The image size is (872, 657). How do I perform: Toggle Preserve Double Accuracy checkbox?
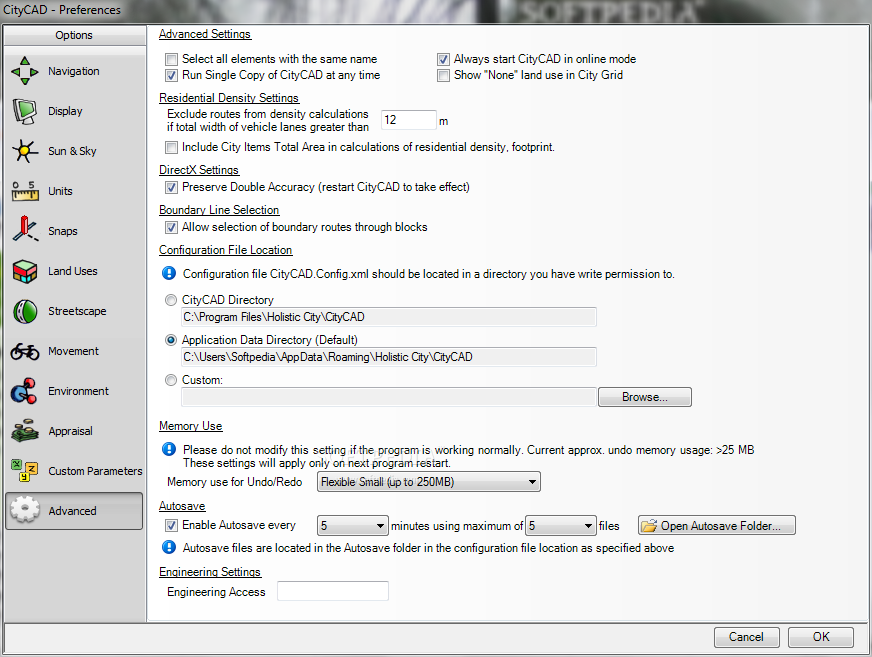coord(171,187)
